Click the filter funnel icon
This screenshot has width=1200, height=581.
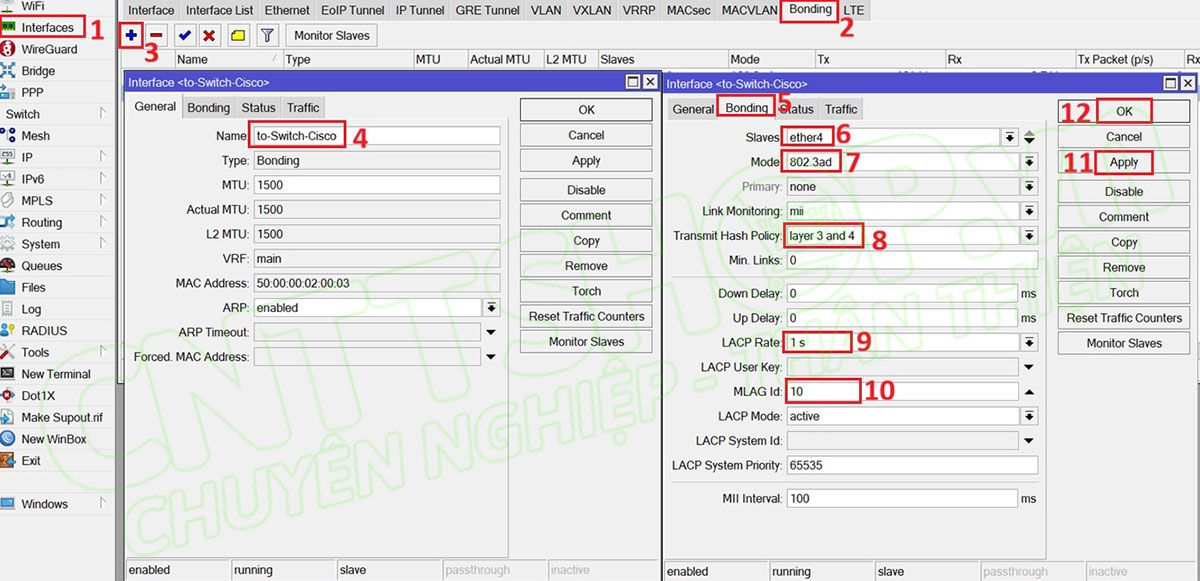pos(267,35)
